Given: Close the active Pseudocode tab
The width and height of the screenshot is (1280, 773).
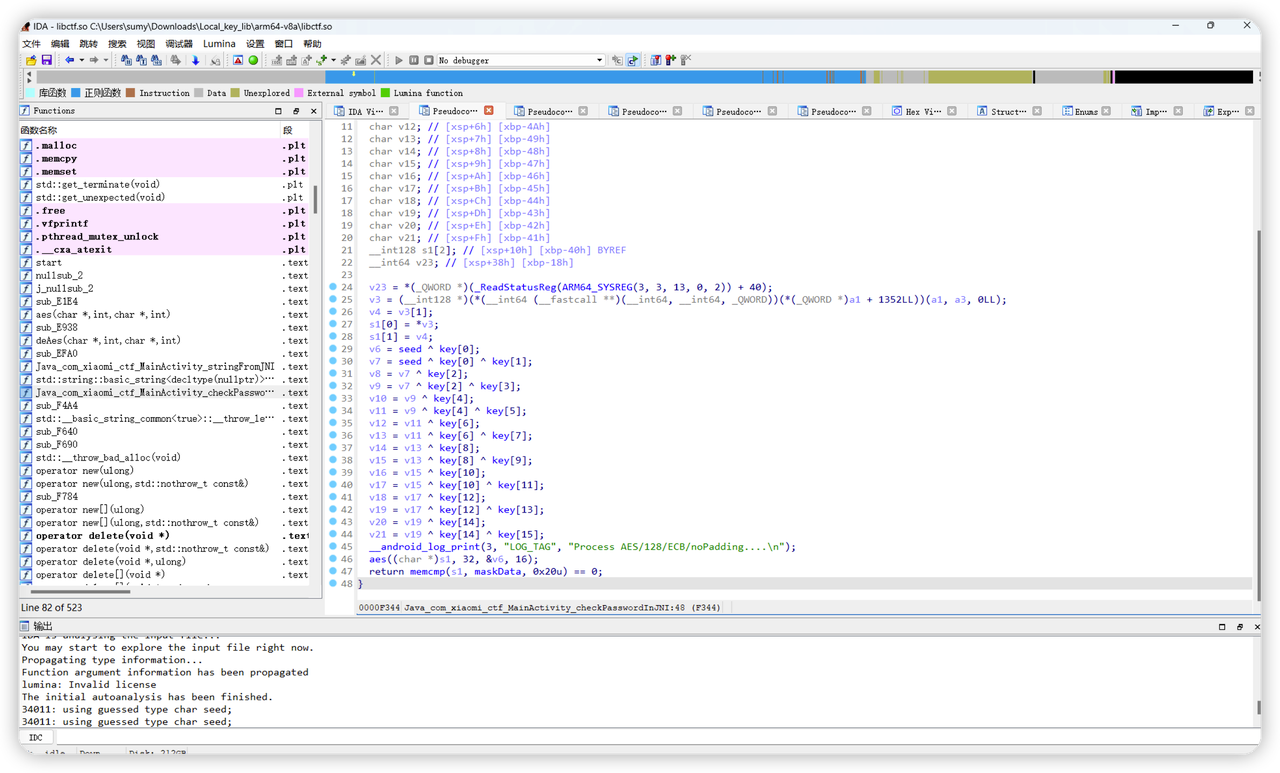Looking at the screenshot, I should [488, 111].
